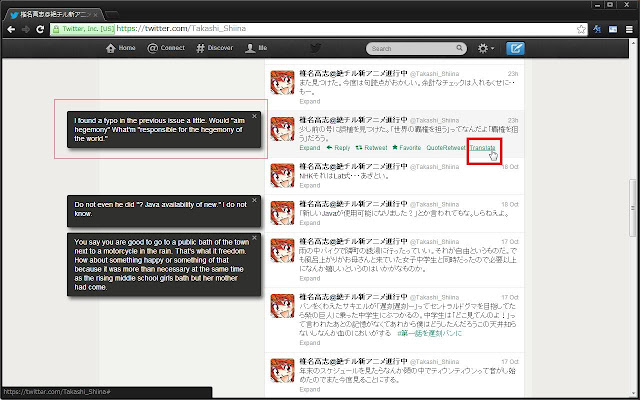The width and height of the screenshot is (640, 400).
Task: Click the avatar of the Java tweet
Action: coord(282,213)
